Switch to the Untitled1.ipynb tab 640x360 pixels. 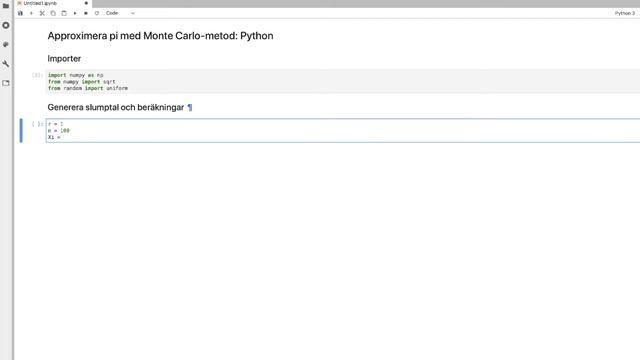[x=40, y=3]
